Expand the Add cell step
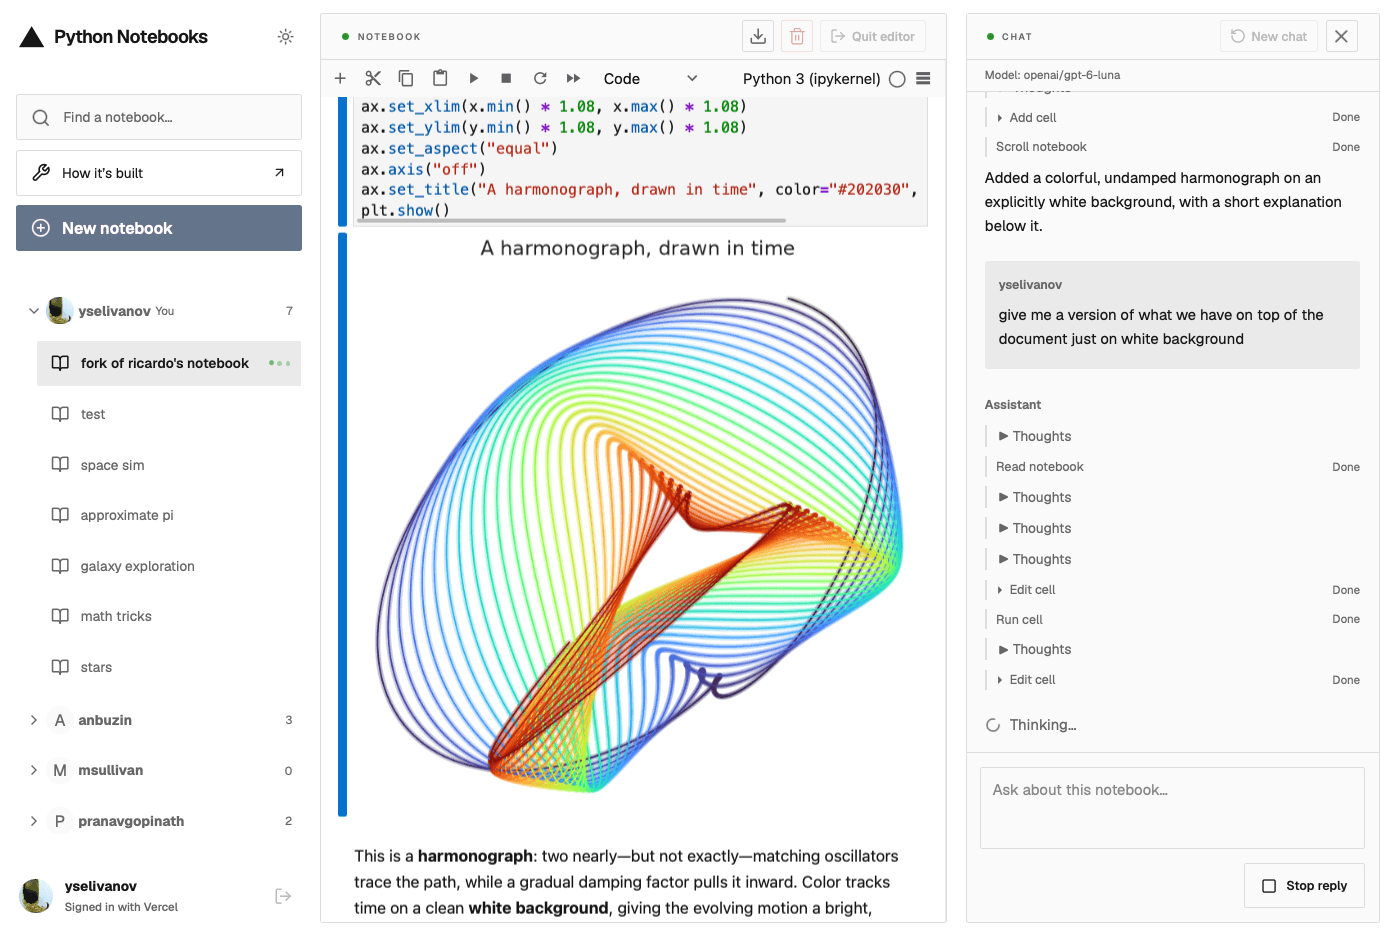Image resolution: width=1392 pixels, height=932 pixels. click(1027, 117)
